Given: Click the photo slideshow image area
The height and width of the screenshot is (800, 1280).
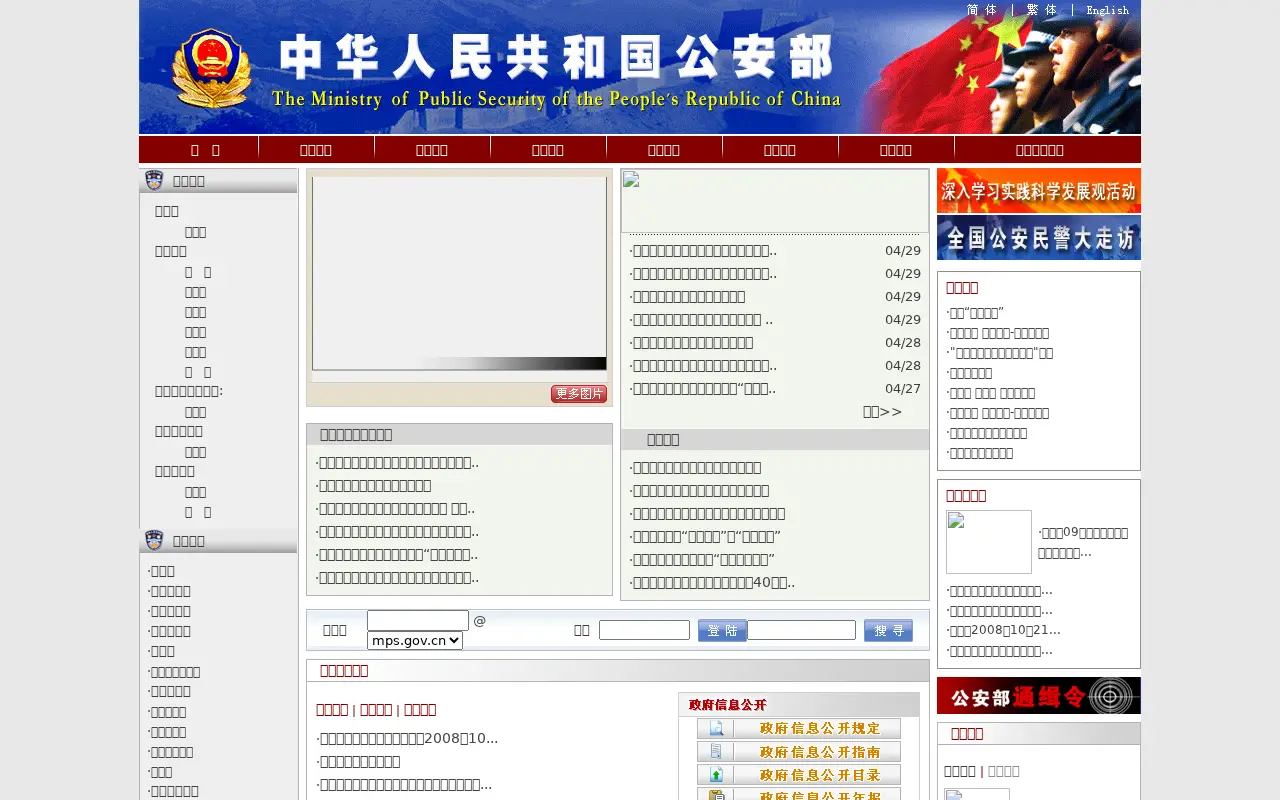Looking at the screenshot, I should coord(459,274).
